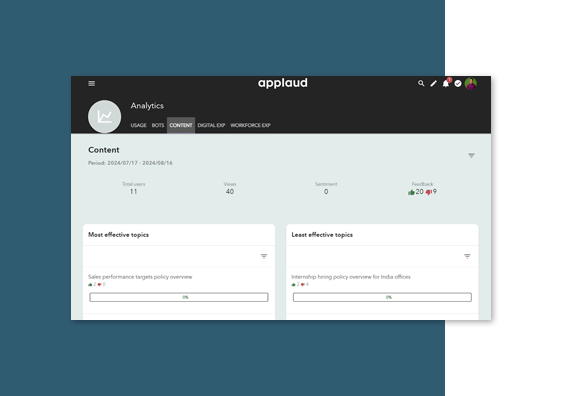This screenshot has height=396, width=562.
Task: Click the Analytics chart circle icon
Action: pyautogui.click(x=105, y=116)
